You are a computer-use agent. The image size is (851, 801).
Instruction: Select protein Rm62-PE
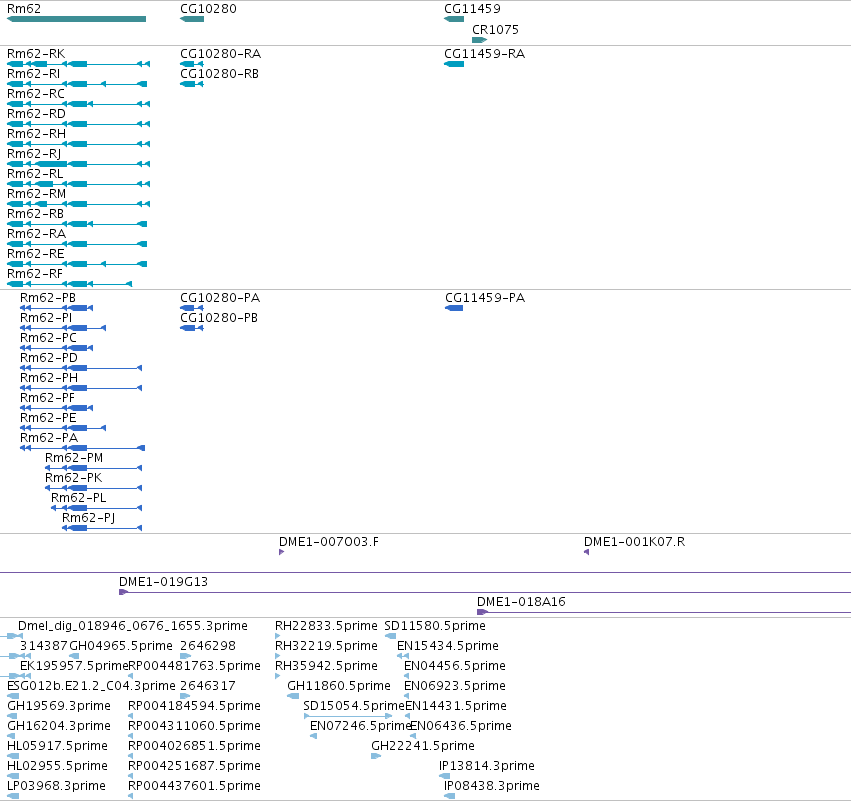coord(63,428)
